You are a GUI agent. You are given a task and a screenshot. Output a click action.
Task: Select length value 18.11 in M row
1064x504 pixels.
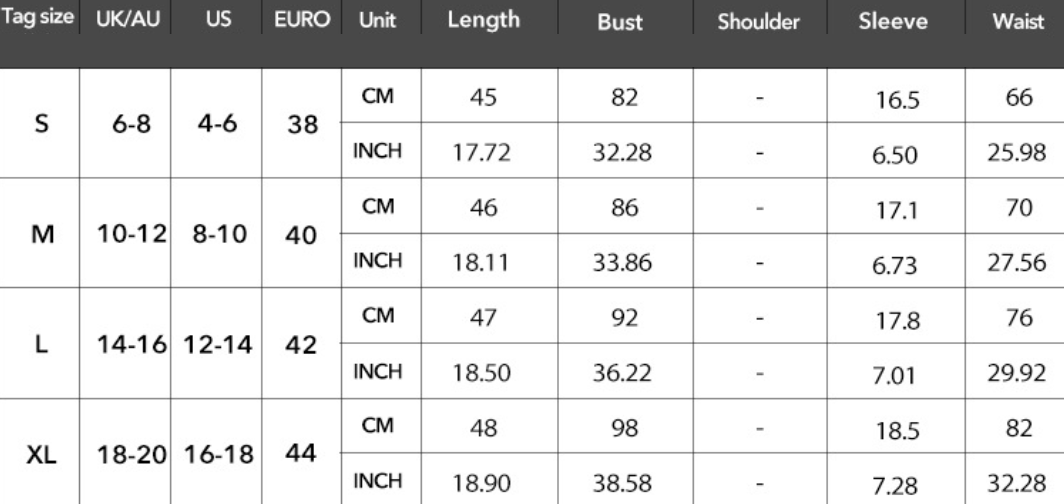(x=481, y=263)
